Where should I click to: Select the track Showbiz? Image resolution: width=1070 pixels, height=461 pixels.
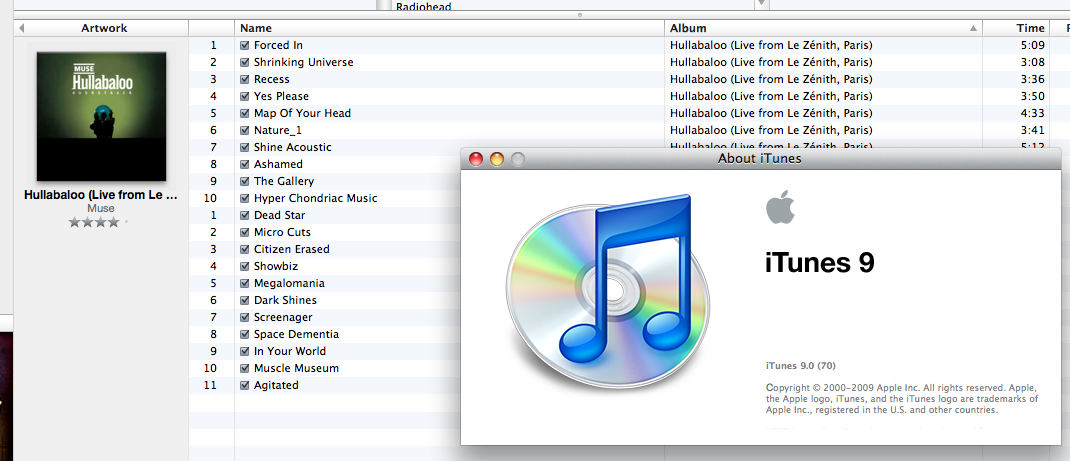point(276,266)
